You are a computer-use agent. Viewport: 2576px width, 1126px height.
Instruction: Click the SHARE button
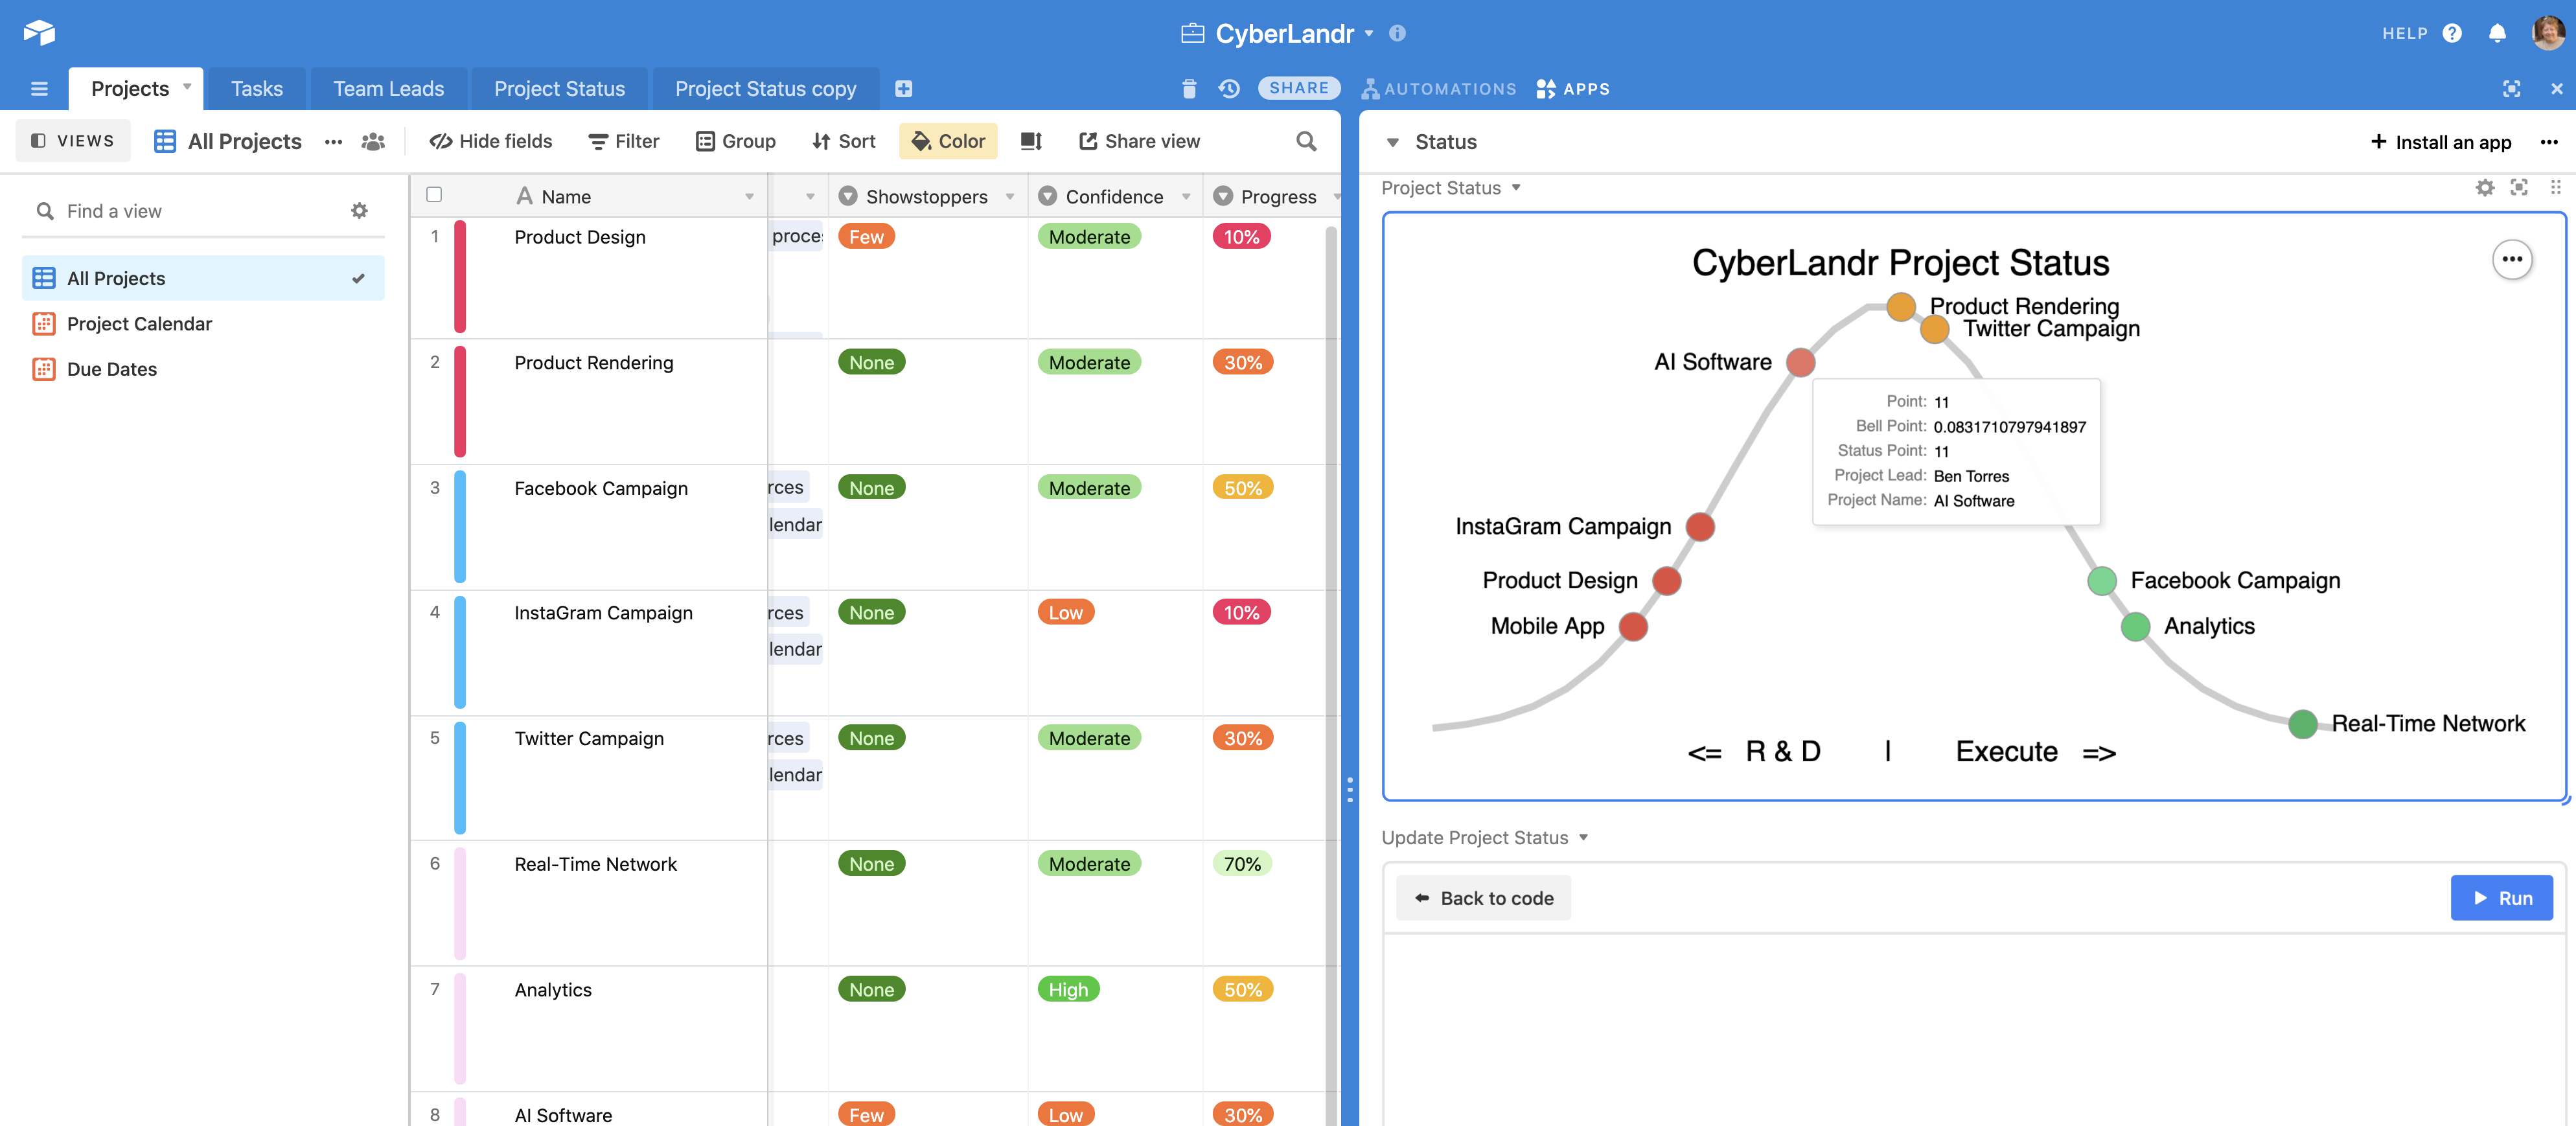click(1298, 88)
